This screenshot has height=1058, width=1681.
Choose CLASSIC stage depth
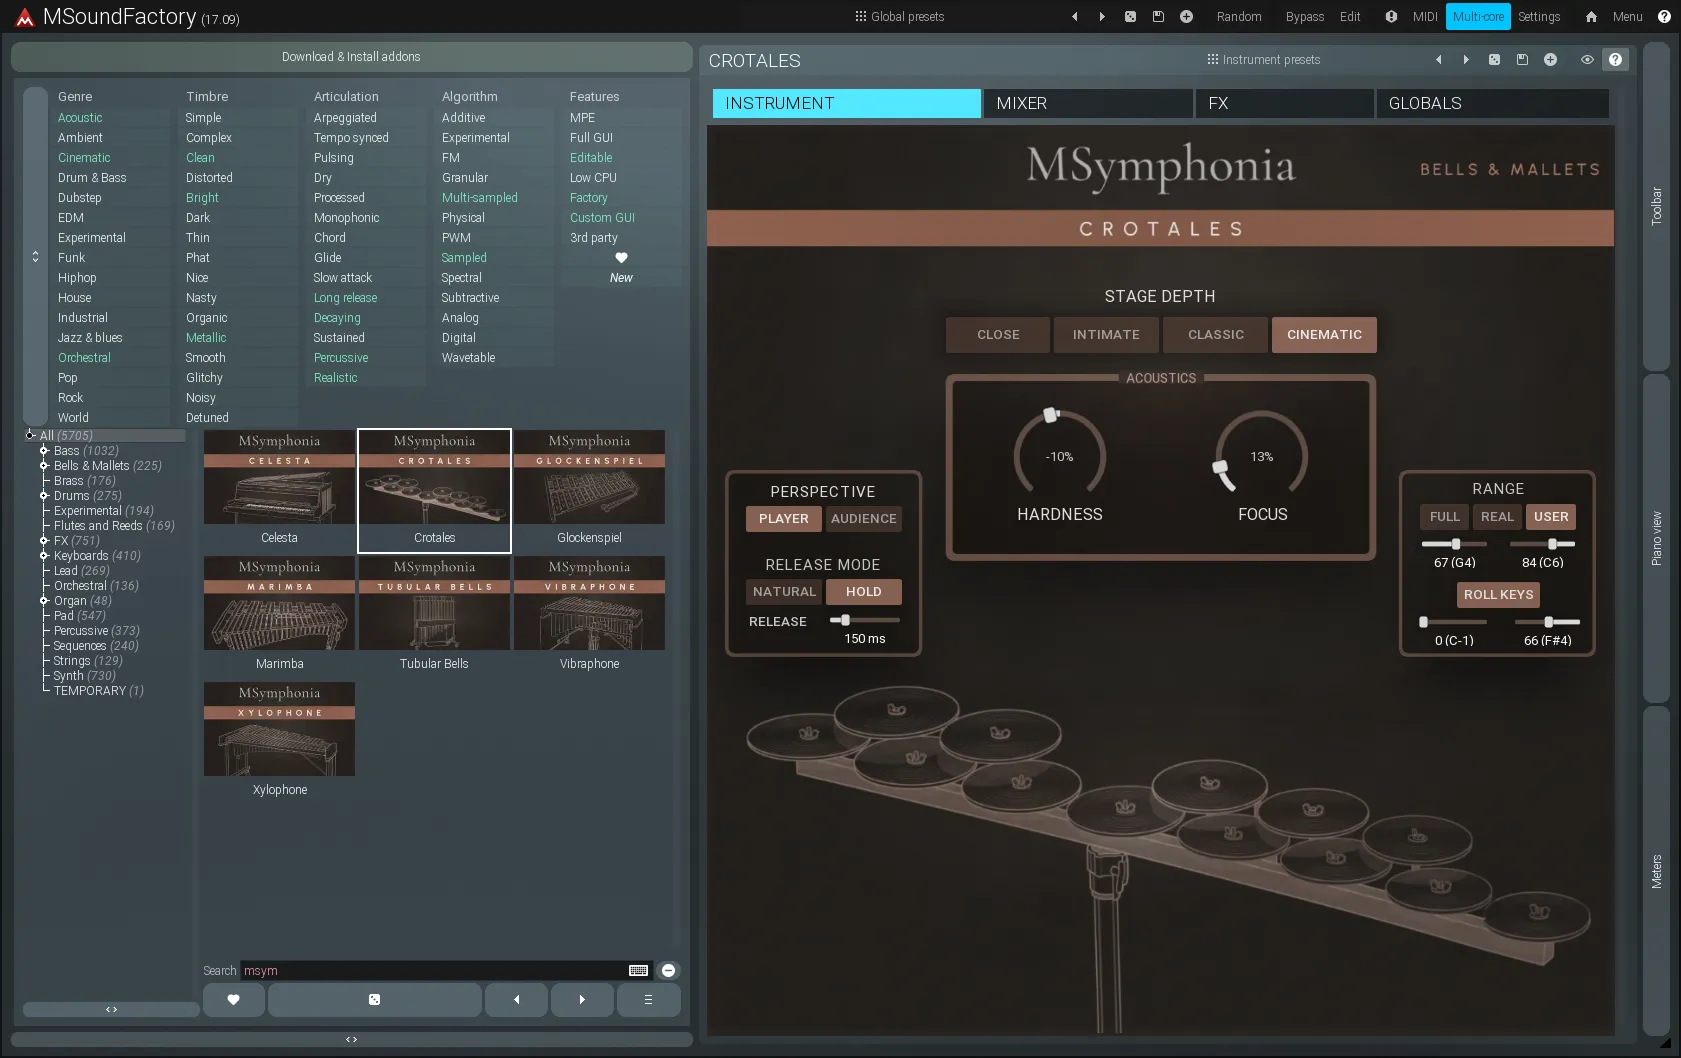[1216, 335]
